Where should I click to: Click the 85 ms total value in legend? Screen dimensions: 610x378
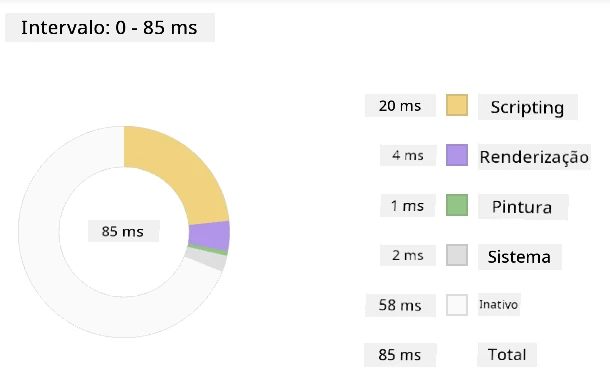click(400, 355)
